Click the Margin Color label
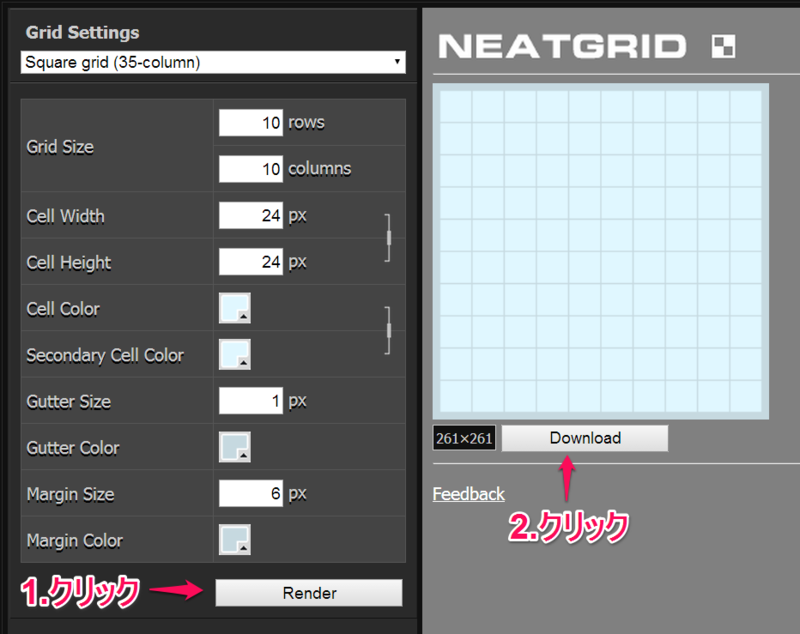The height and width of the screenshot is (634, 800). 75,541
